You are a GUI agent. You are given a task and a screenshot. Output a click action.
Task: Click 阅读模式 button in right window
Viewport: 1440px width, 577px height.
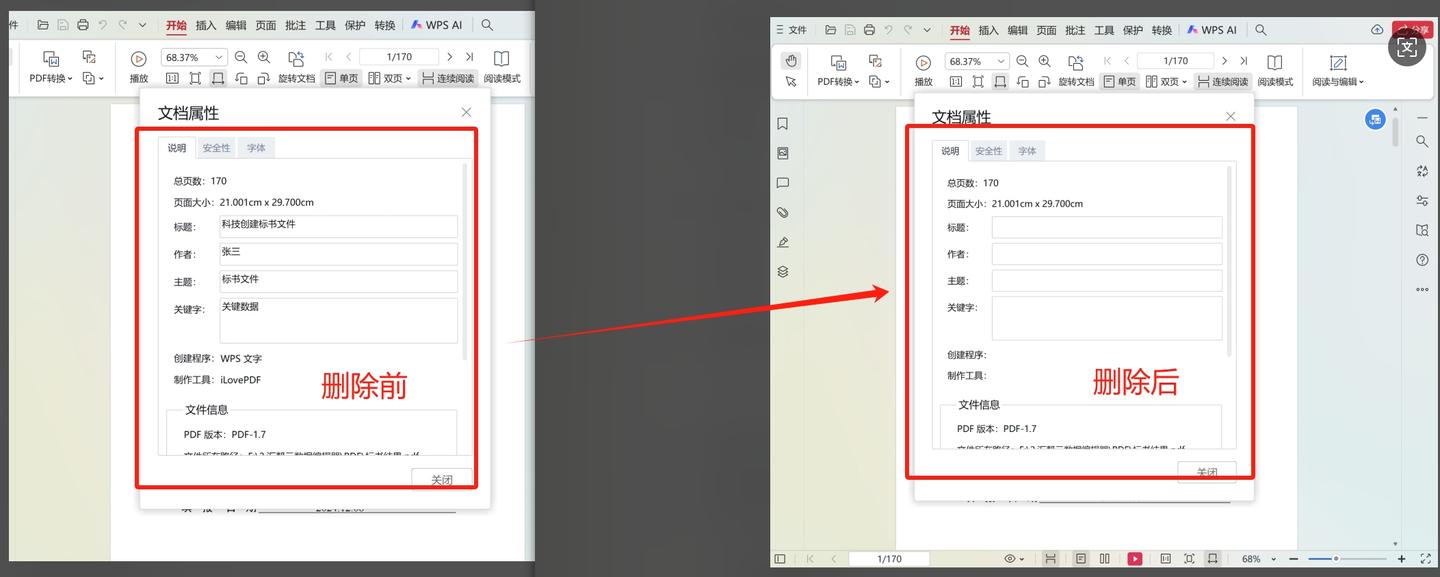click(1275, 70)
